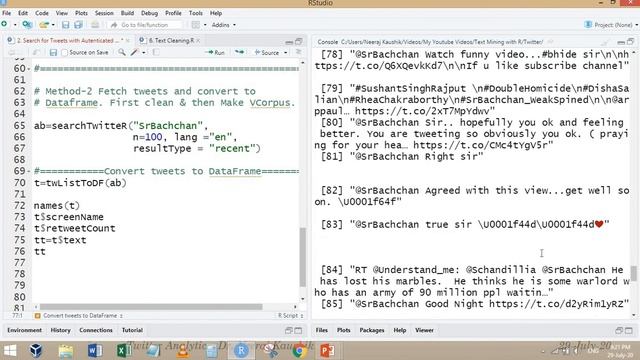Open the Convert tweets to DataFrame section navigator

[79, 316]
